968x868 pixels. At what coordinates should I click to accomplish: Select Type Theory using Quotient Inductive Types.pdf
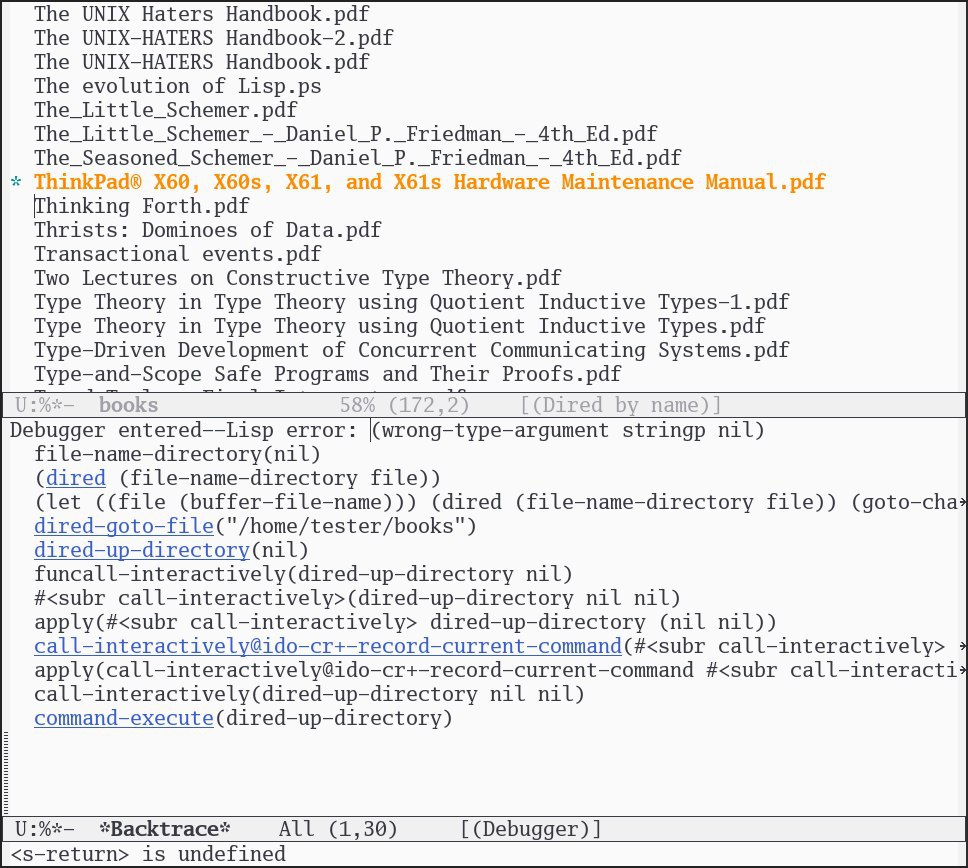[400, 327]
